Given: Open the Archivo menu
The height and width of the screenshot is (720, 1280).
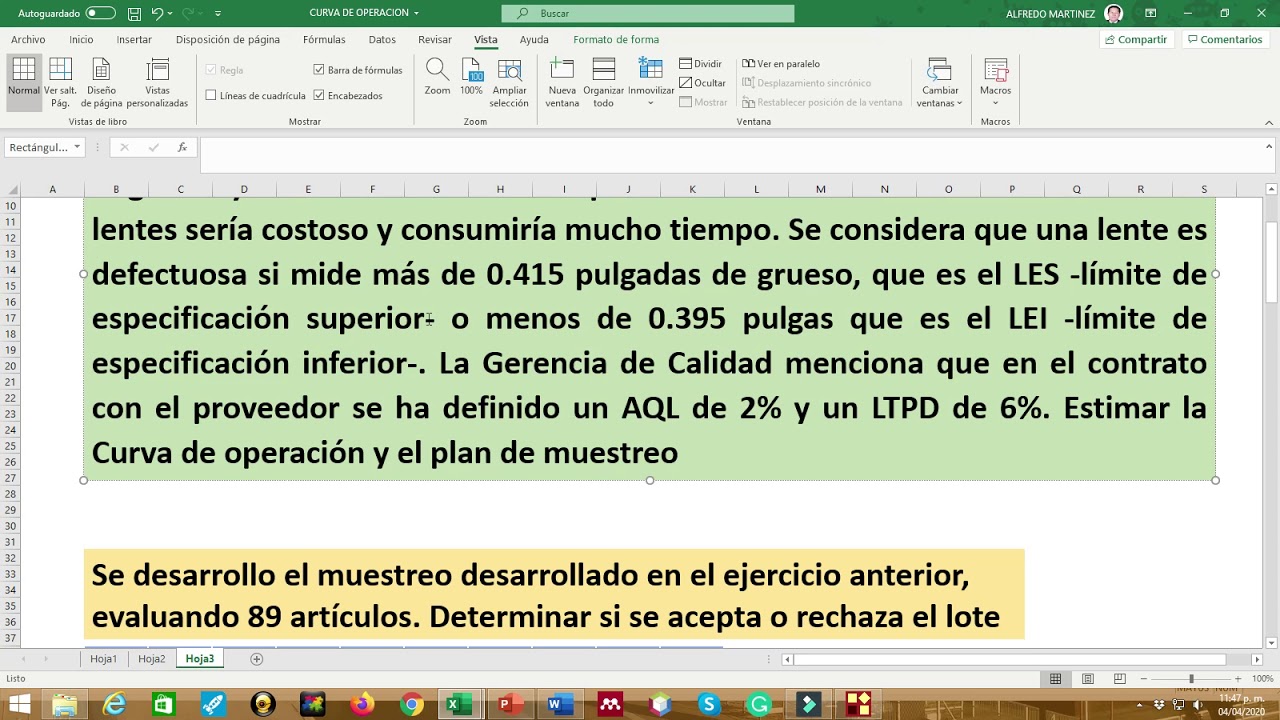Looking at the screenshot, I should point(28,40).
